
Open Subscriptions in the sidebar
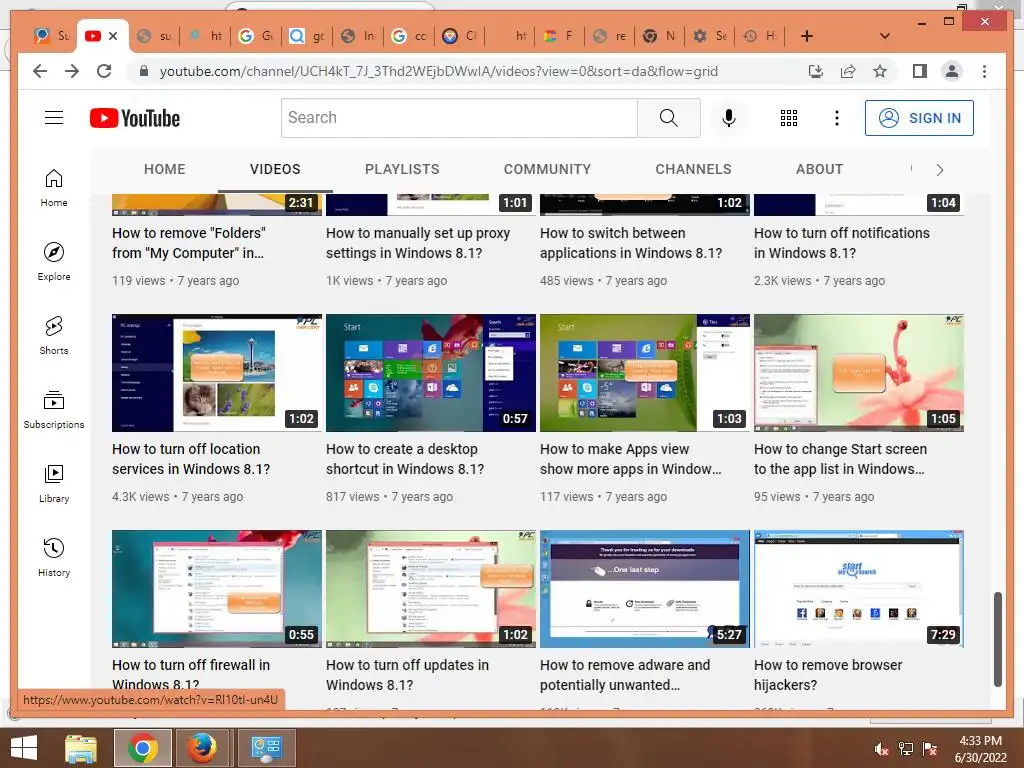(54, 409)
